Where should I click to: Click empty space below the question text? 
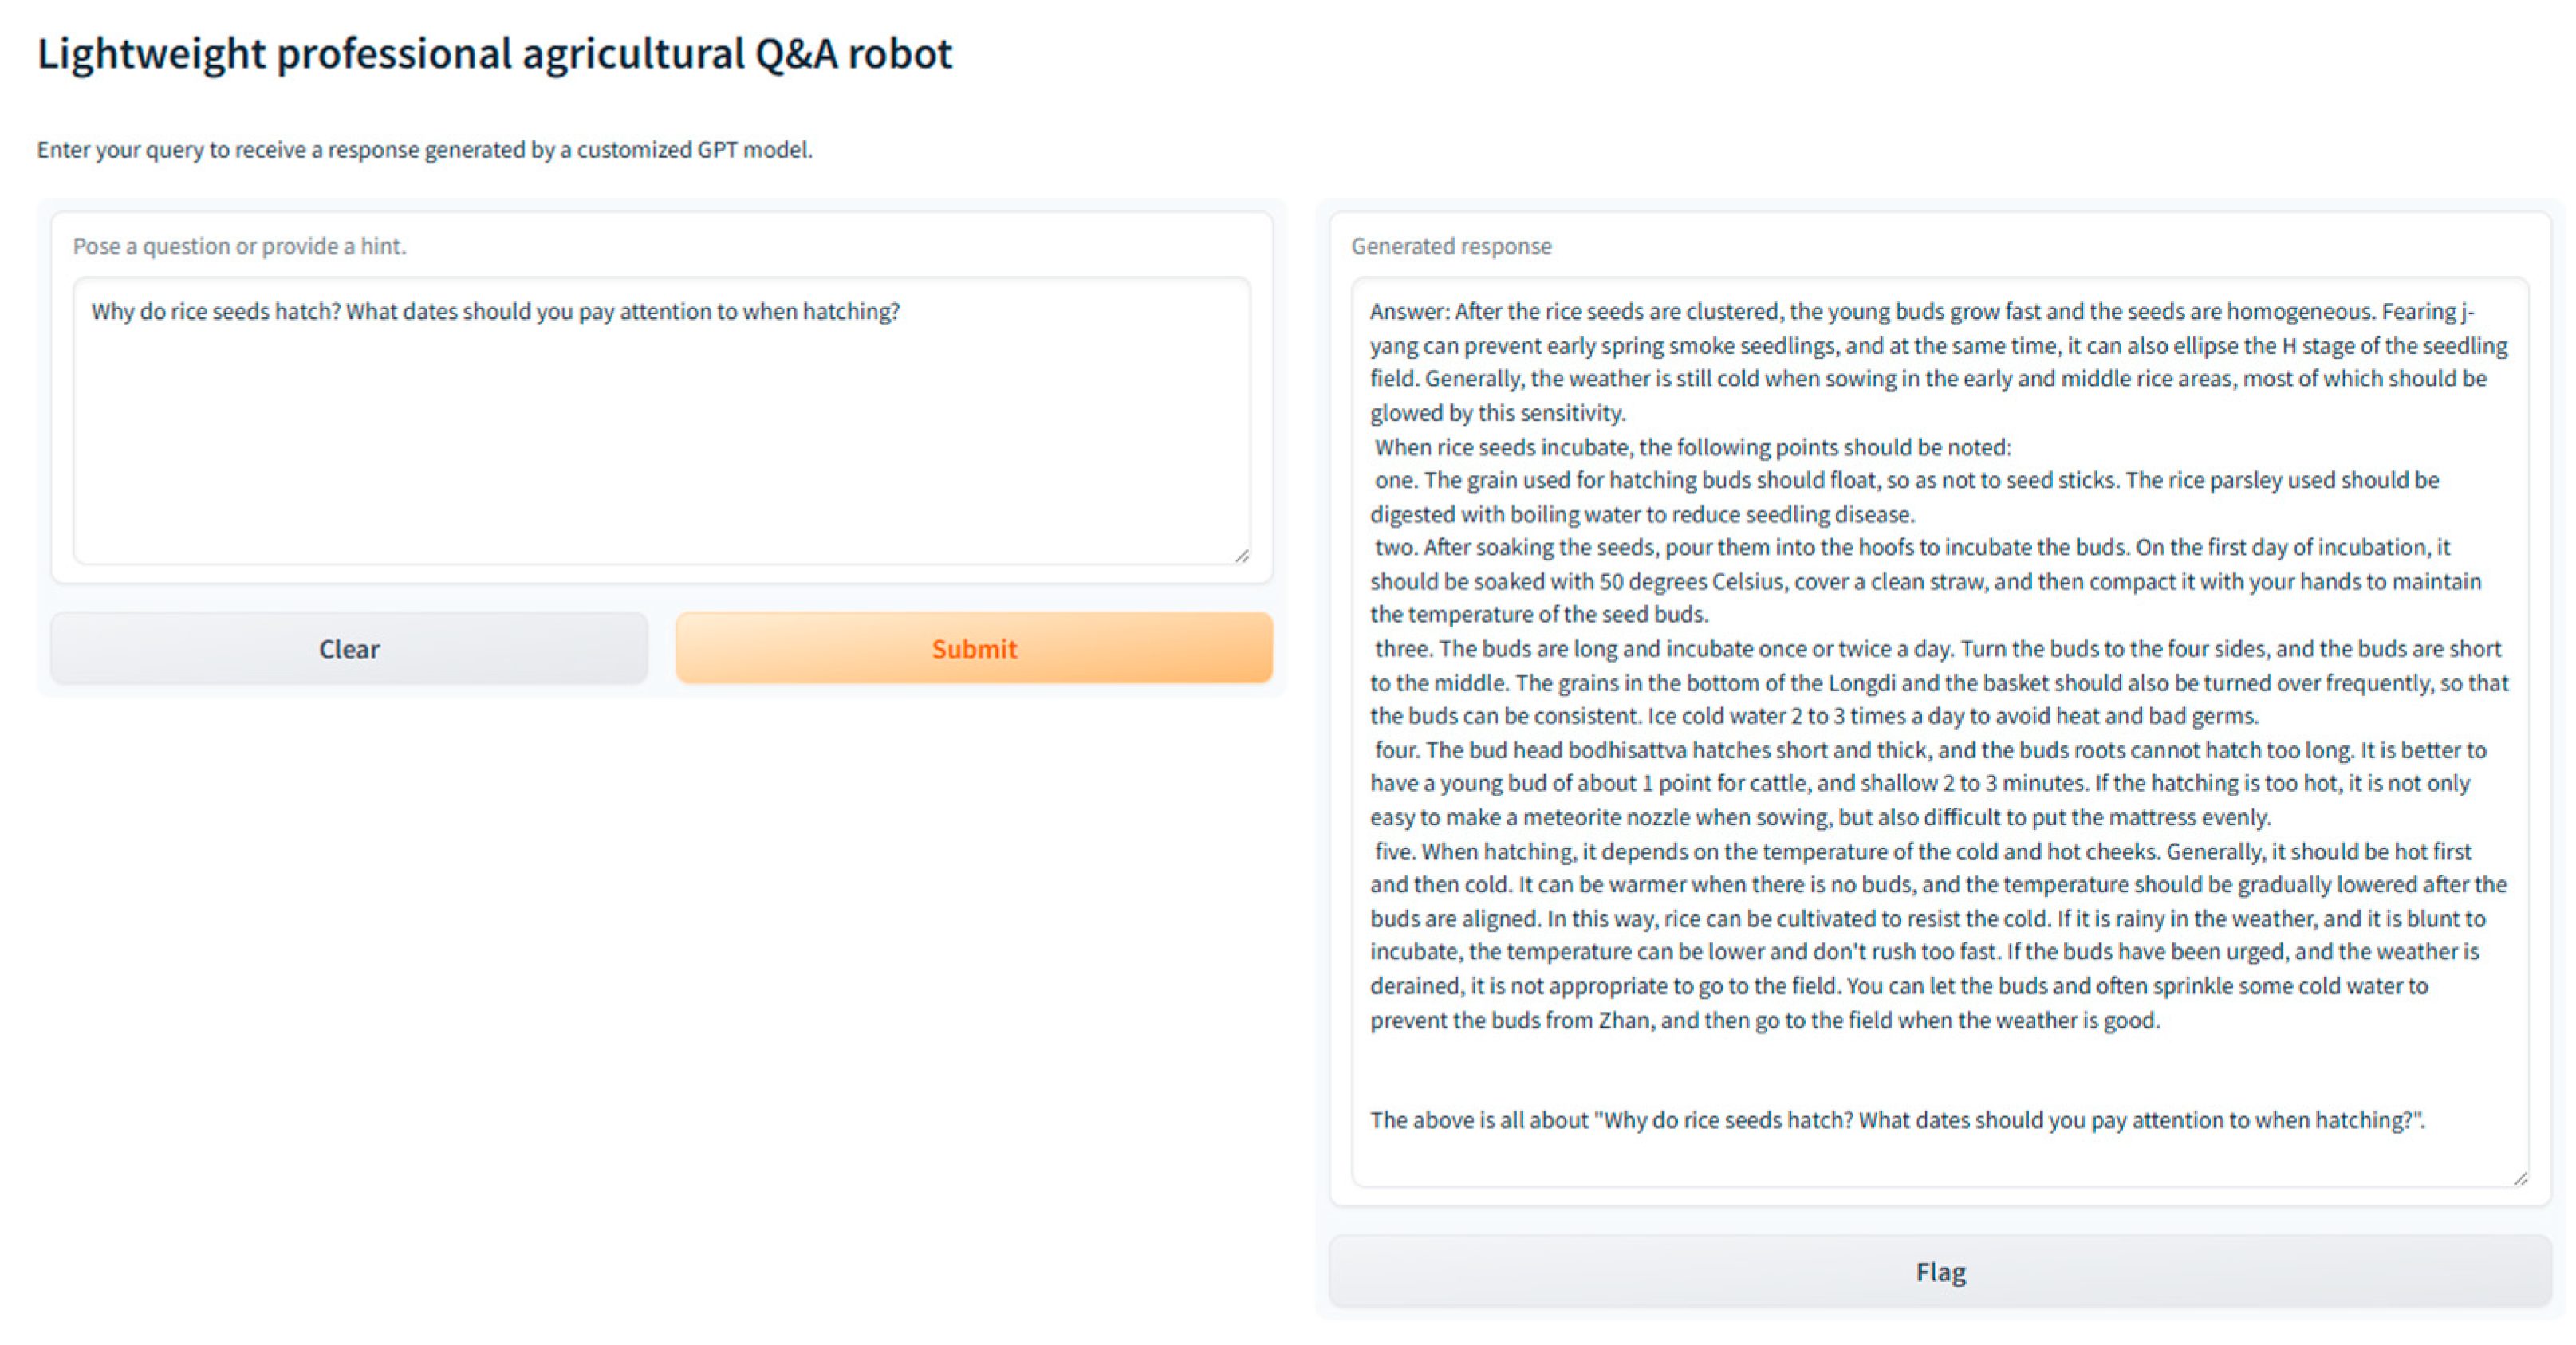(660, 470)
